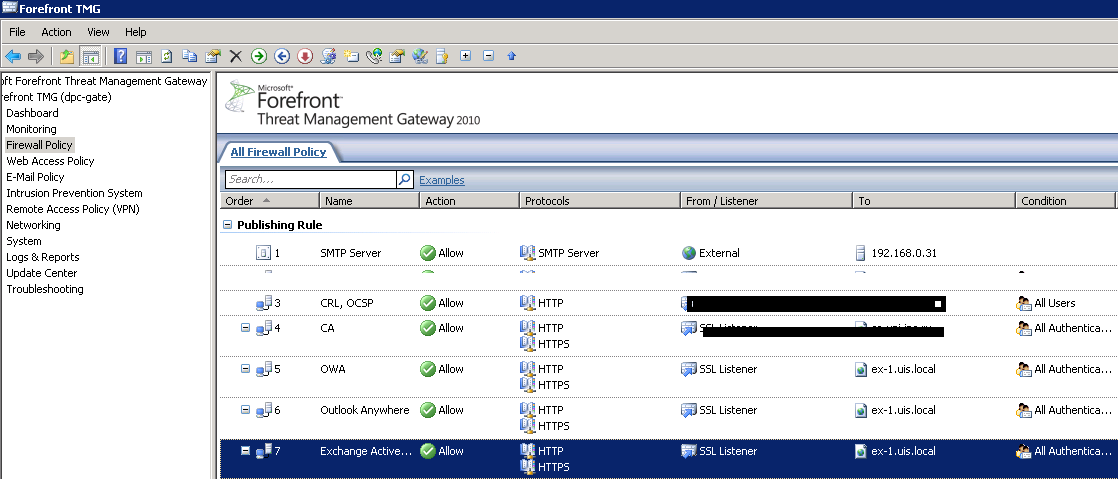
Task: Open the File menu
Action: click(17, 32)
